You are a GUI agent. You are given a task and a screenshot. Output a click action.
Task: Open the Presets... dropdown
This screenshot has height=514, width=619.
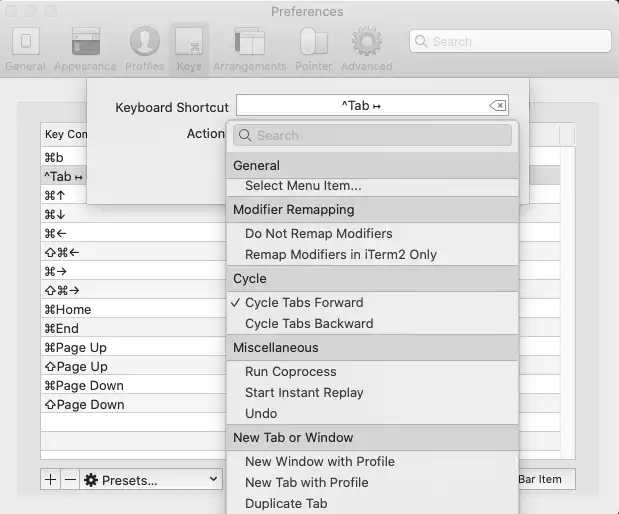coord(151,480)
